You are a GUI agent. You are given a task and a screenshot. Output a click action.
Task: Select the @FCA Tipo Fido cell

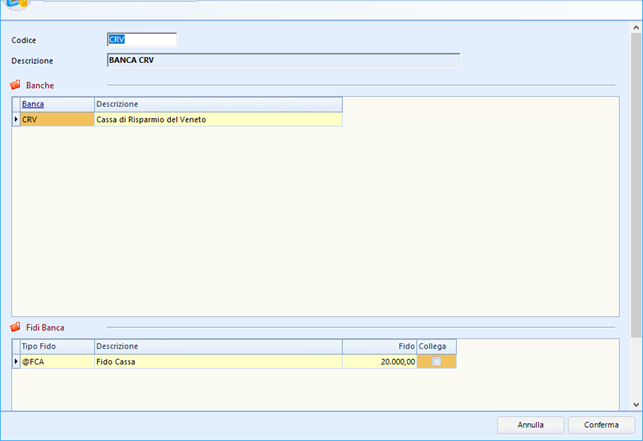coord(56,361)
